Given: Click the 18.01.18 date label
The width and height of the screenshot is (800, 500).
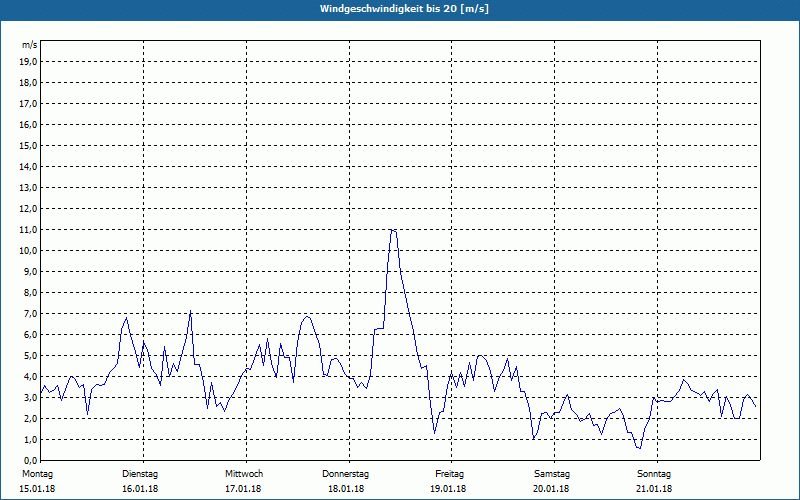Looking at the screenshot, I should click(346, 489).
